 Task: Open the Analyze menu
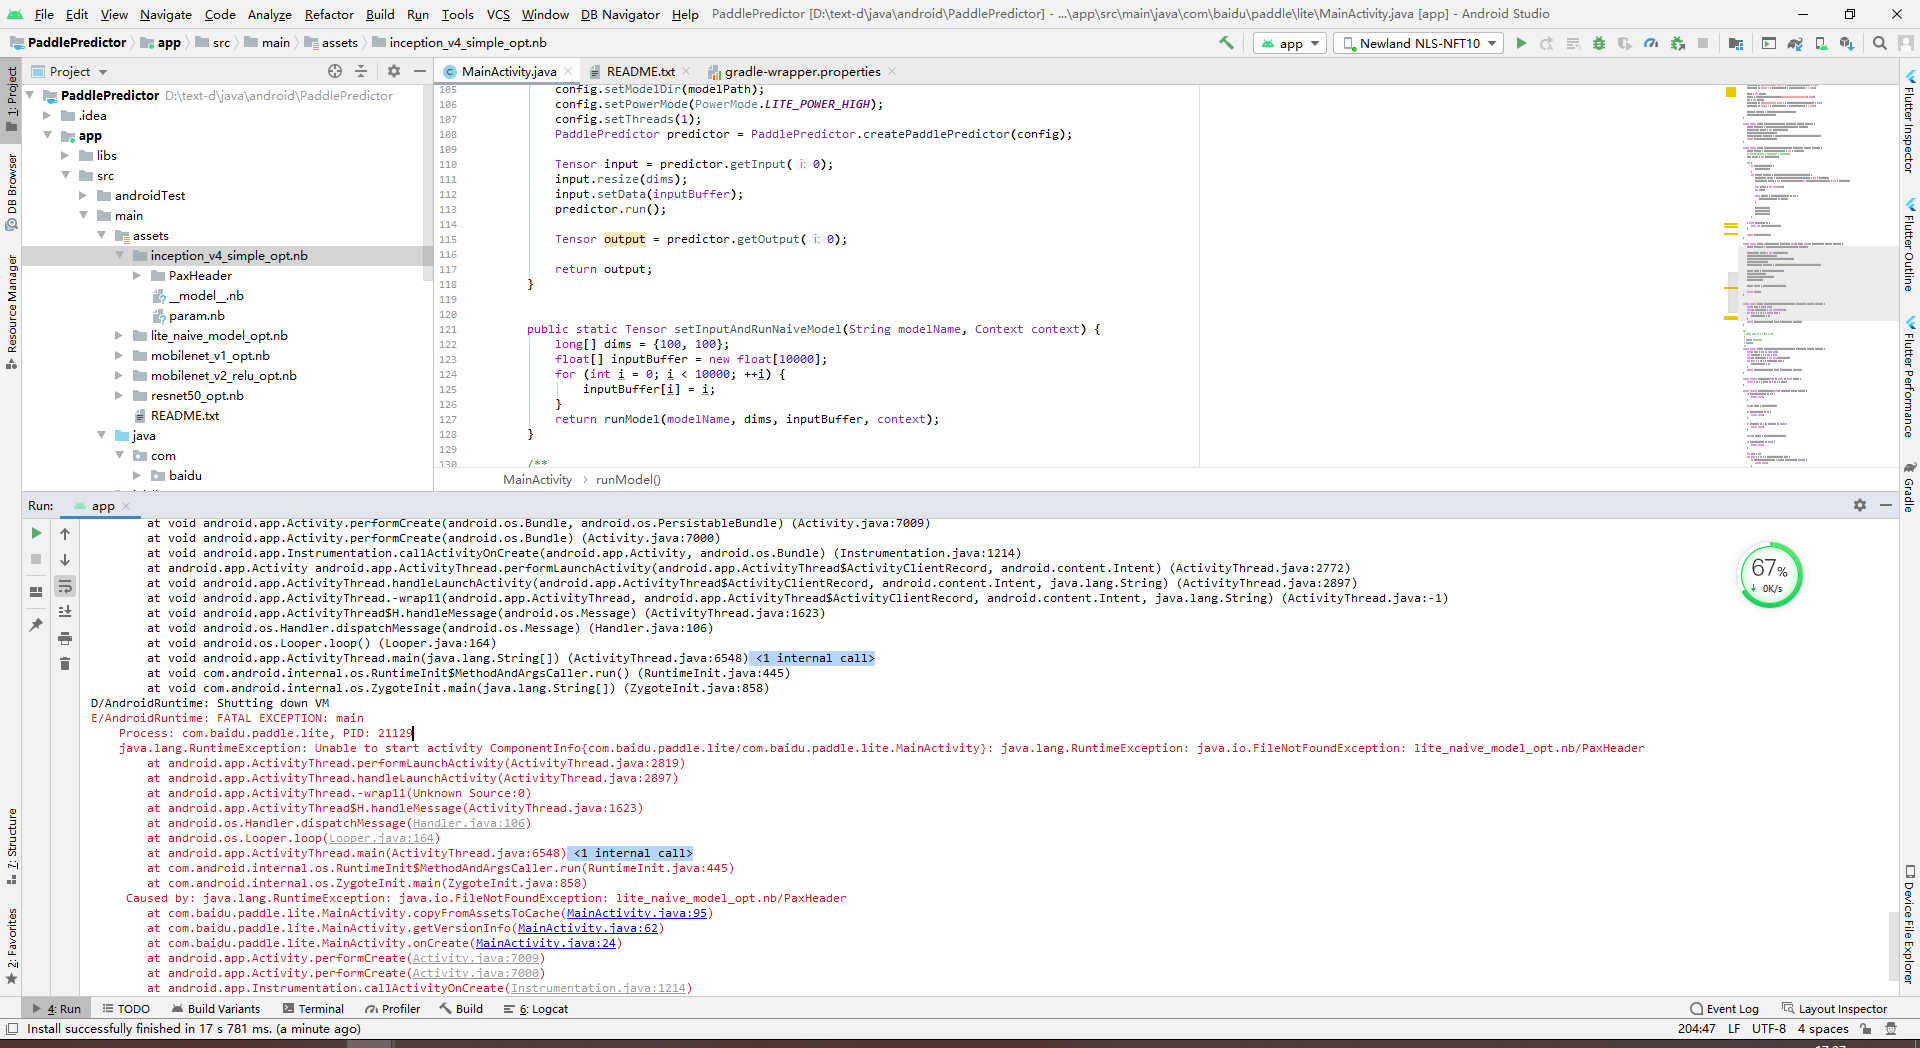pyautogui.click(x=269, y=14)
